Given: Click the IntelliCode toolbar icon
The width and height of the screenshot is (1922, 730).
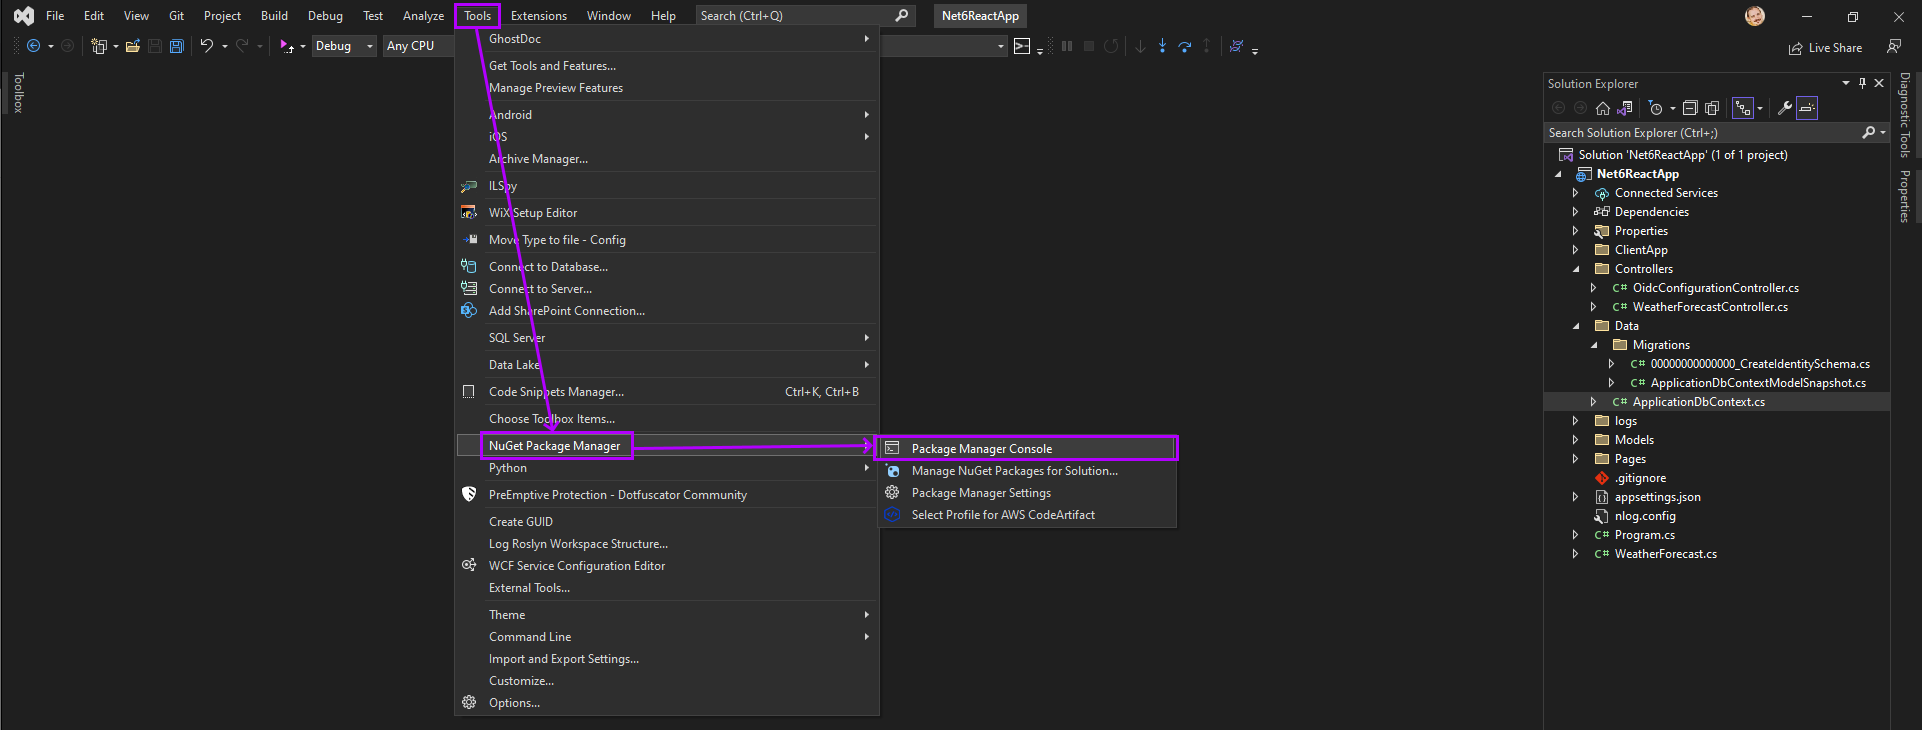Looking at the screenshot, I should point(1237,46).
